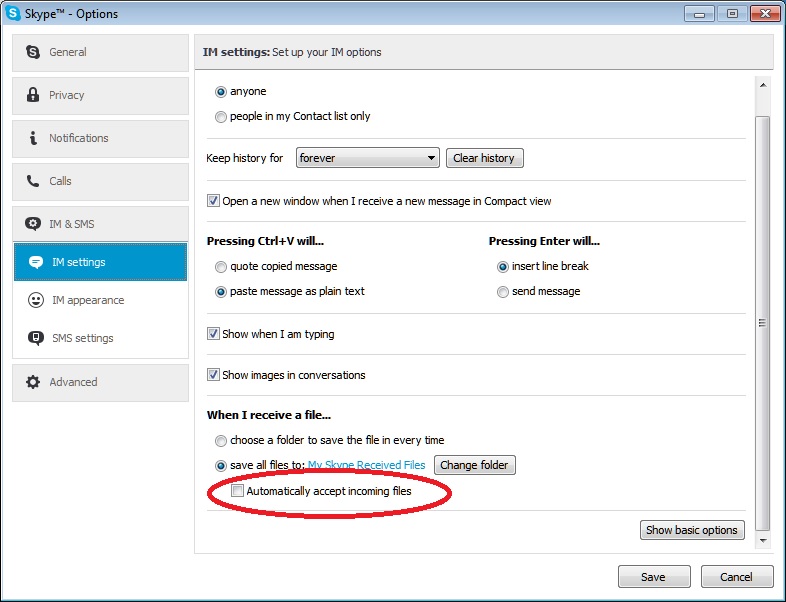
Task: Choose 'quote copied message' option
Action: pos(221,267)
